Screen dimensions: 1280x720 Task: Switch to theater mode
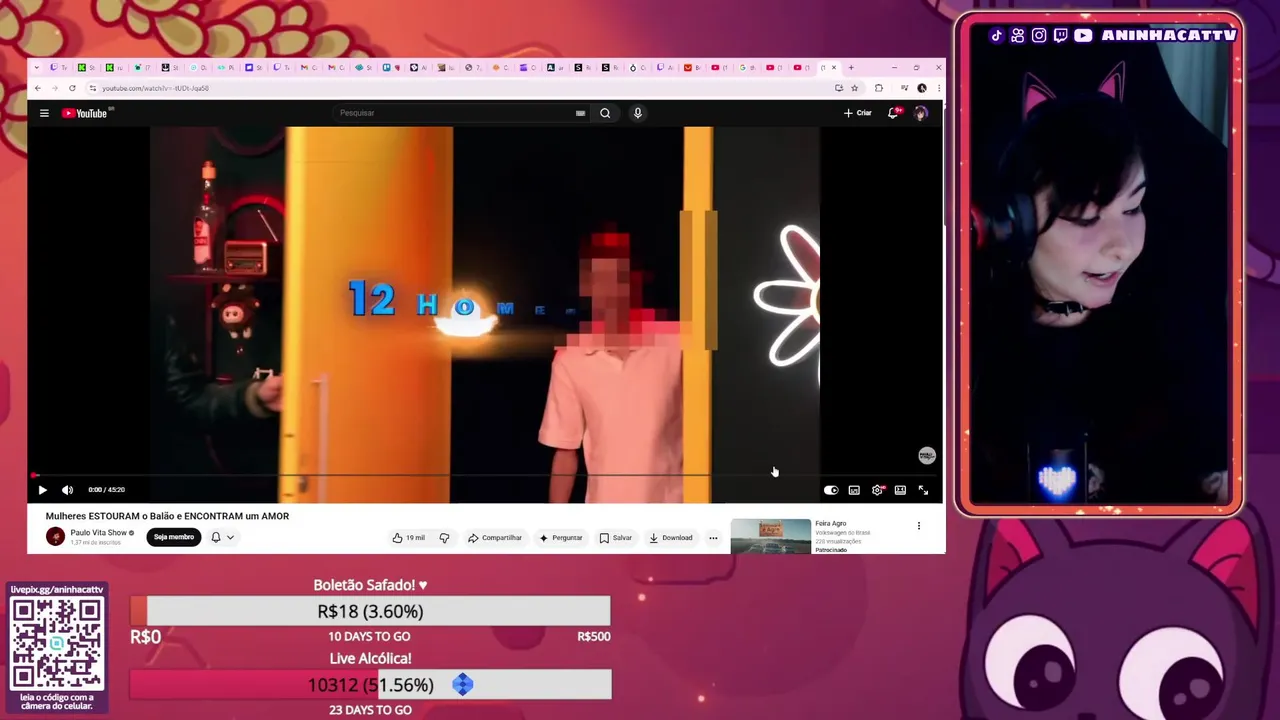point(900,490)
